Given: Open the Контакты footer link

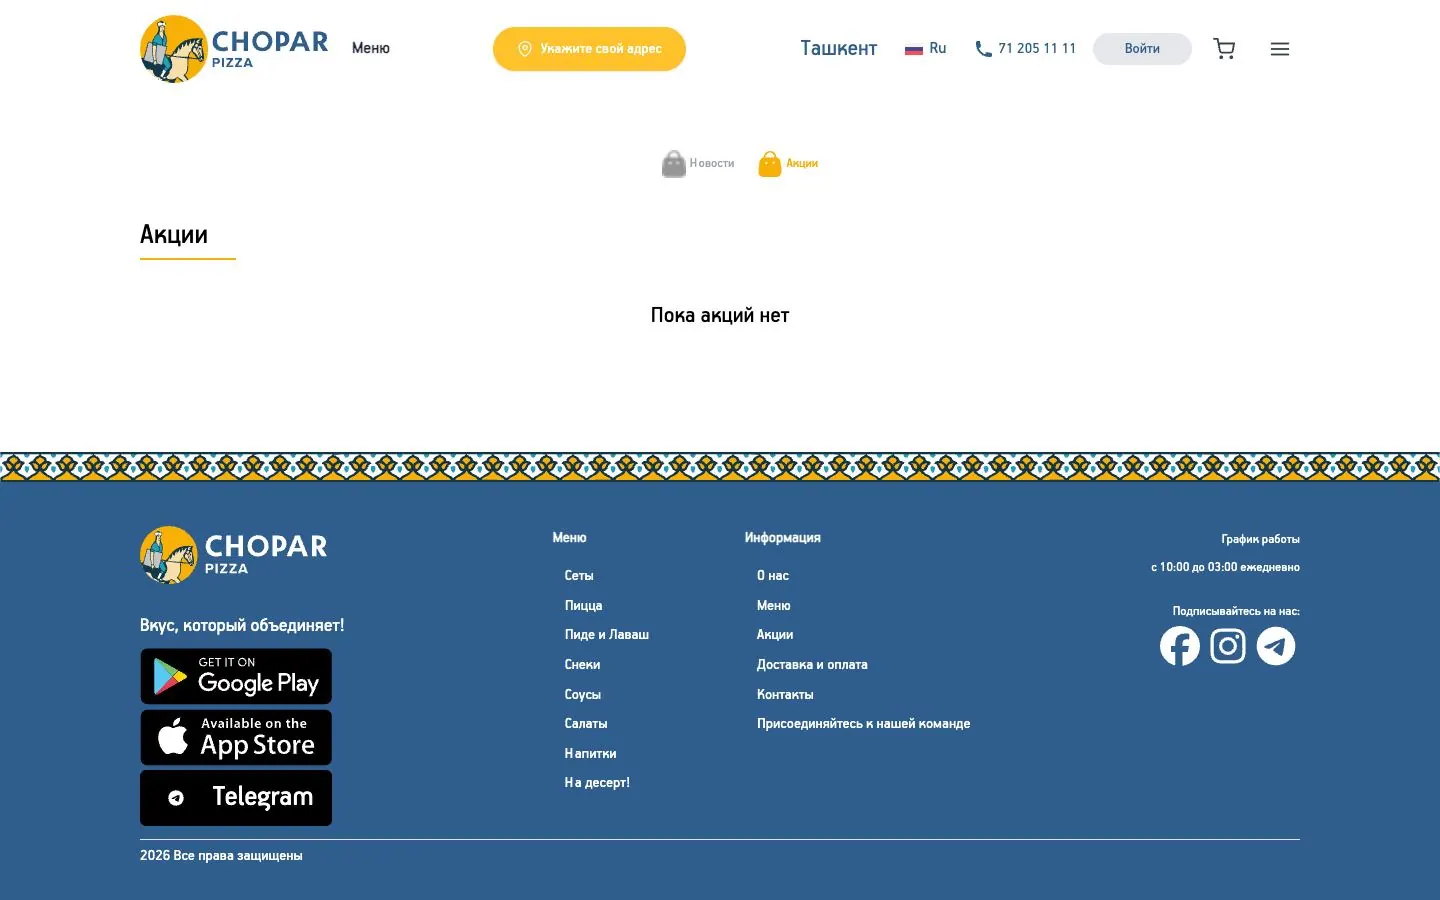Looking at the screenshot, I should (x=785, y=694).
